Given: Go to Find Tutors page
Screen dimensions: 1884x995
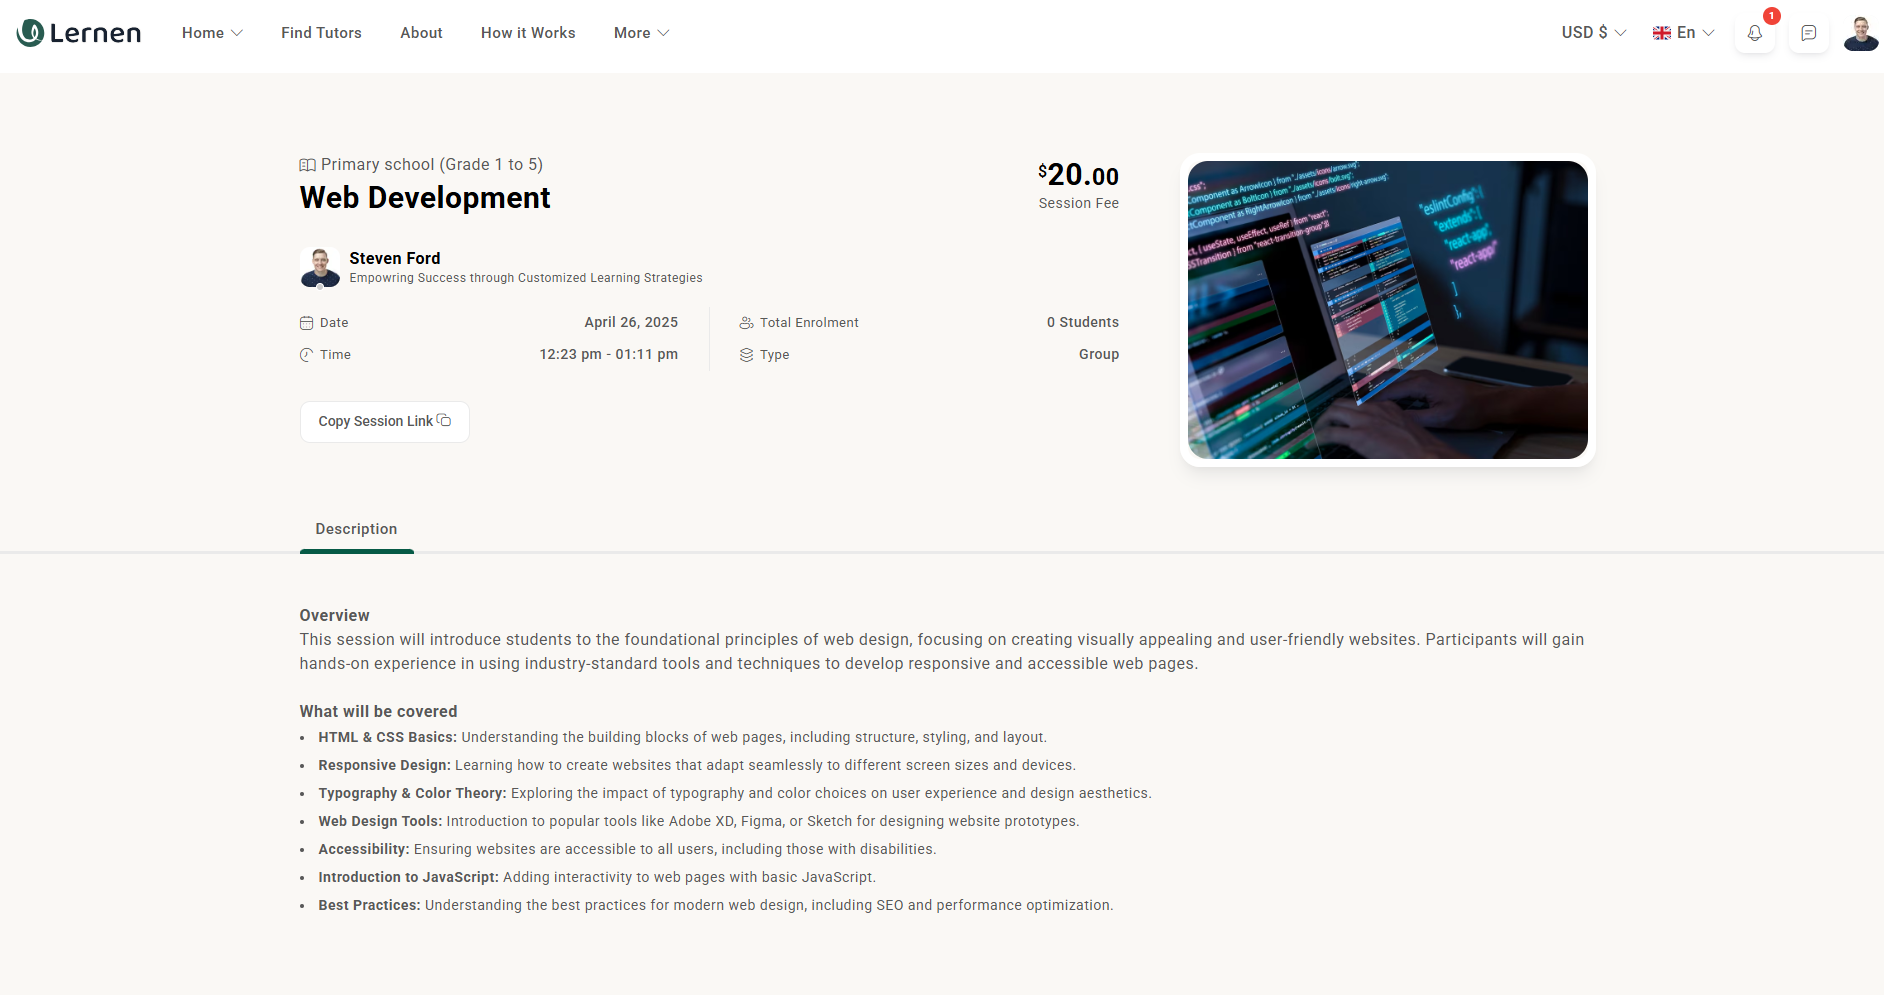Looking at the screenshot, I should click(x=321, y=33).
